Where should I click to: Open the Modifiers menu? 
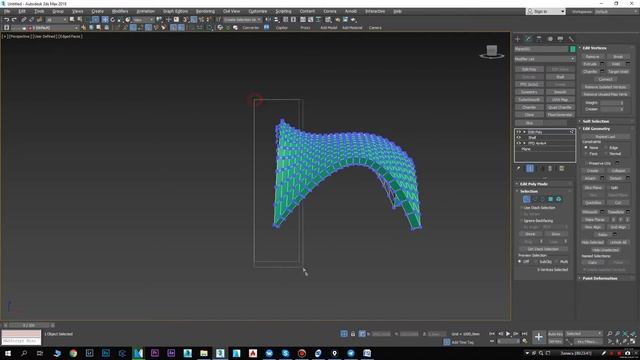tap(120, 11)
